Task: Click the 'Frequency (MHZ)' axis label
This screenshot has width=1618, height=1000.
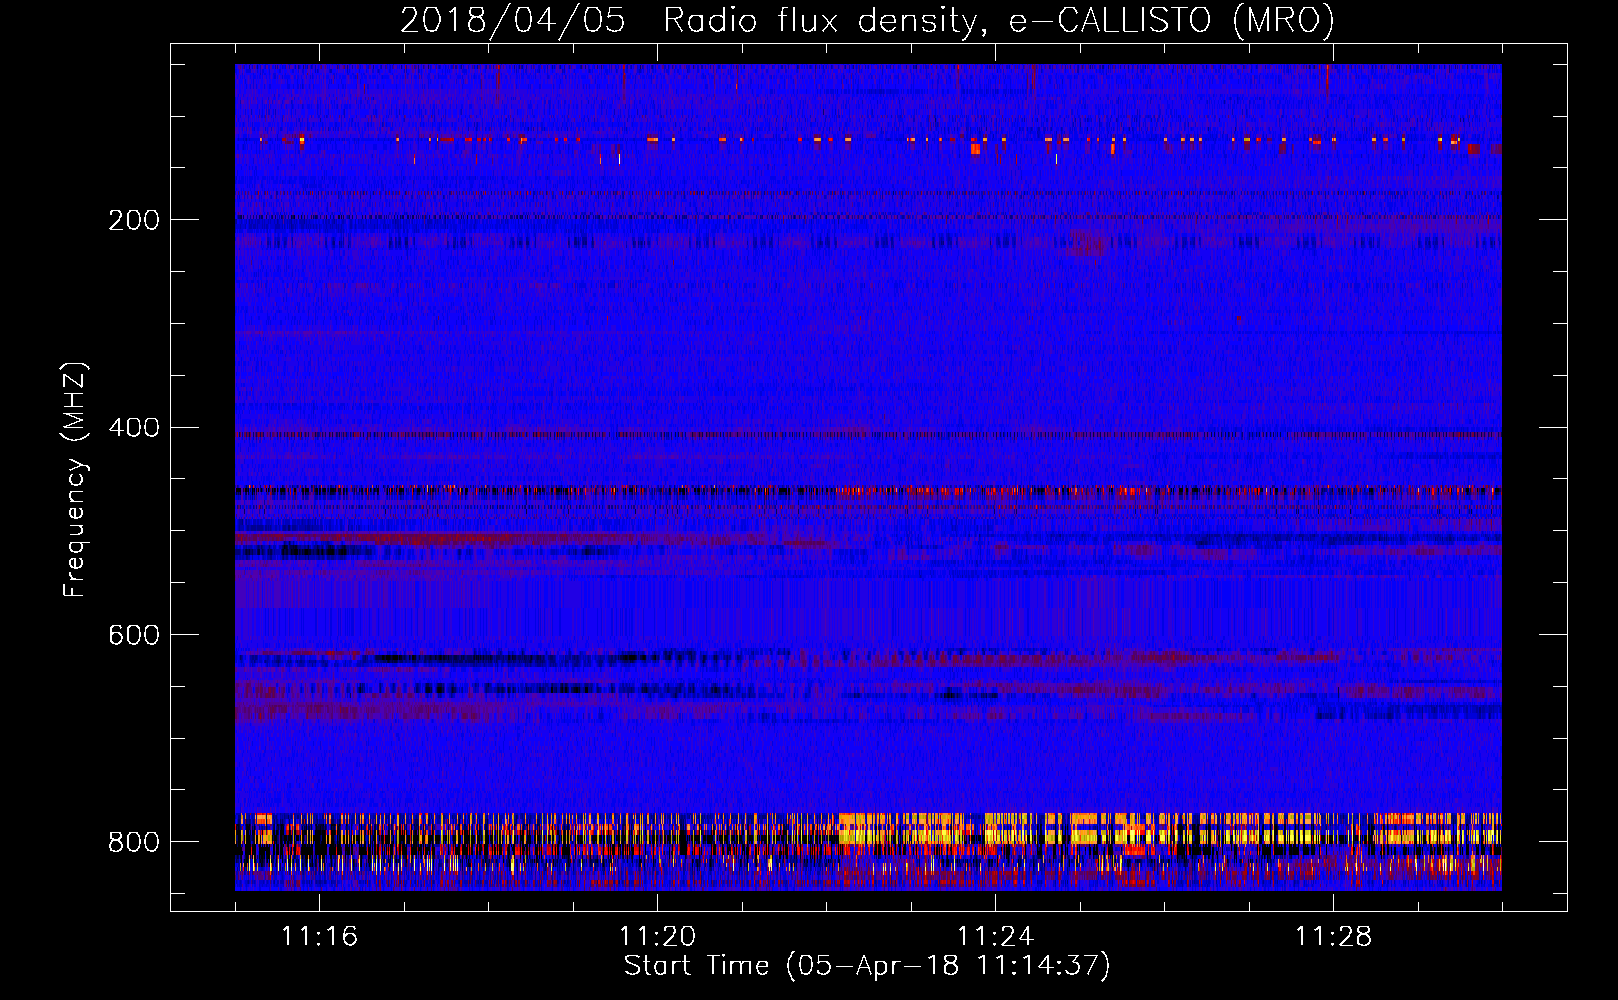Action: point(75,480)
